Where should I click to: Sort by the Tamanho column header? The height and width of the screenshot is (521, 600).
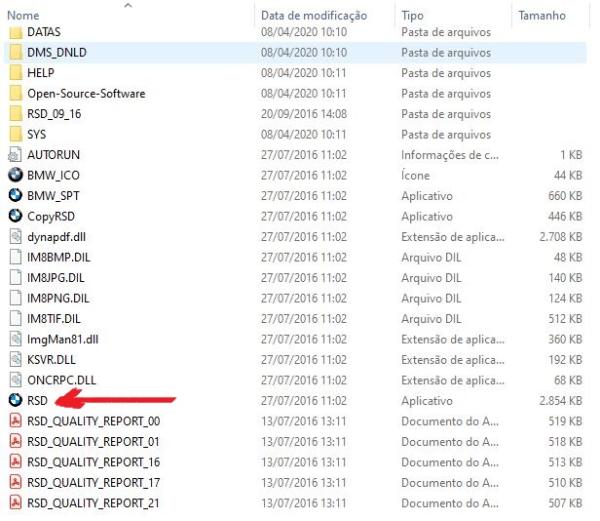(x=542, y=15)
